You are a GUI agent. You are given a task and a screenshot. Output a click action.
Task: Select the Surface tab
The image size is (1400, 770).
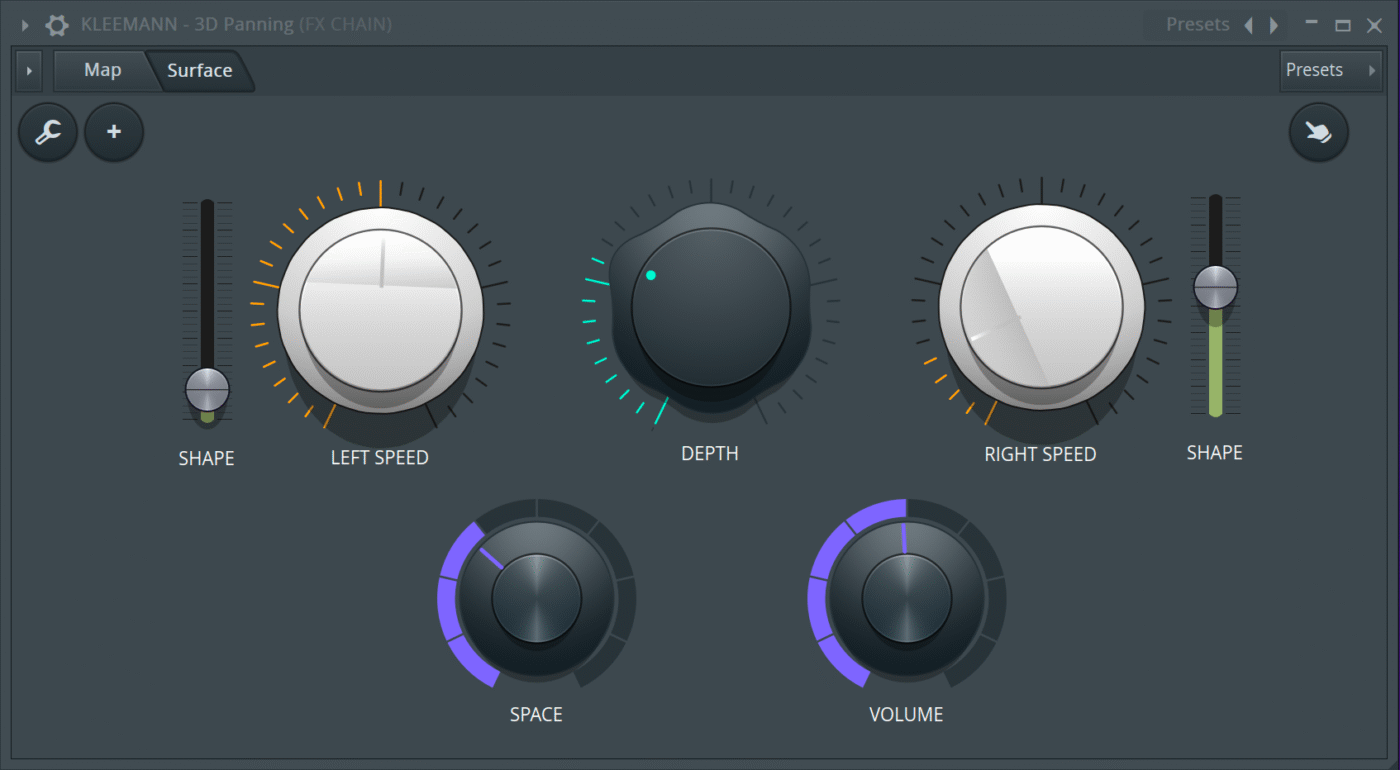pyautogui.click(x=199, y=71)
